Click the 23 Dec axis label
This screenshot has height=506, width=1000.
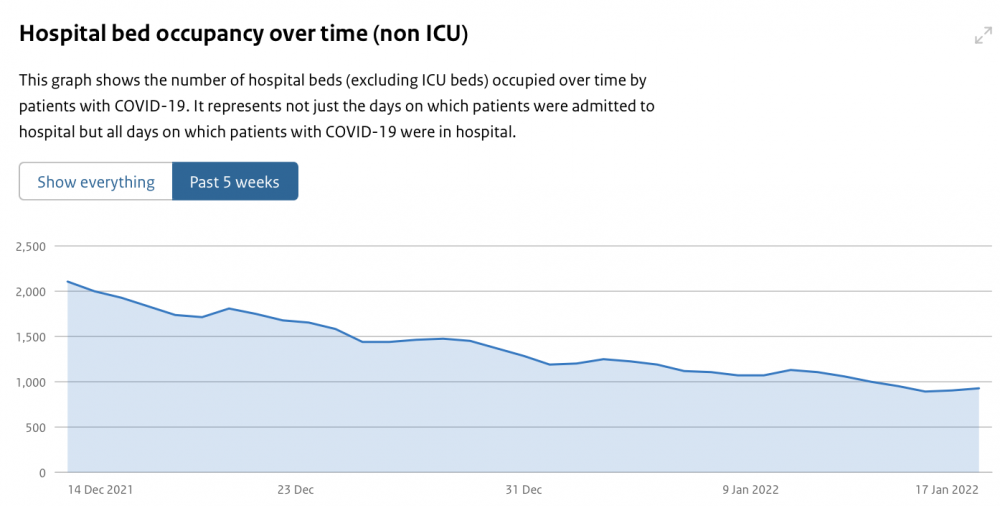click(x=295, y=489)
